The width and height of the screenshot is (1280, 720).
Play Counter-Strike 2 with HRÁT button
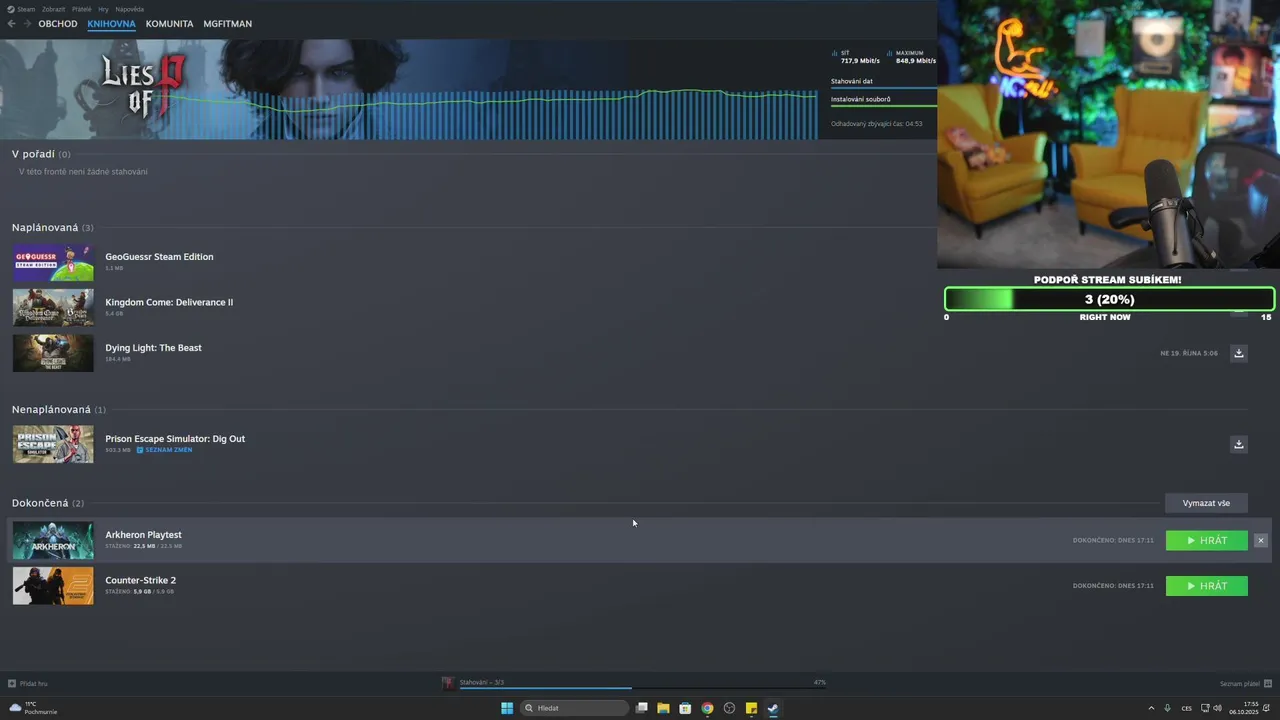(x=1206, y=586)
